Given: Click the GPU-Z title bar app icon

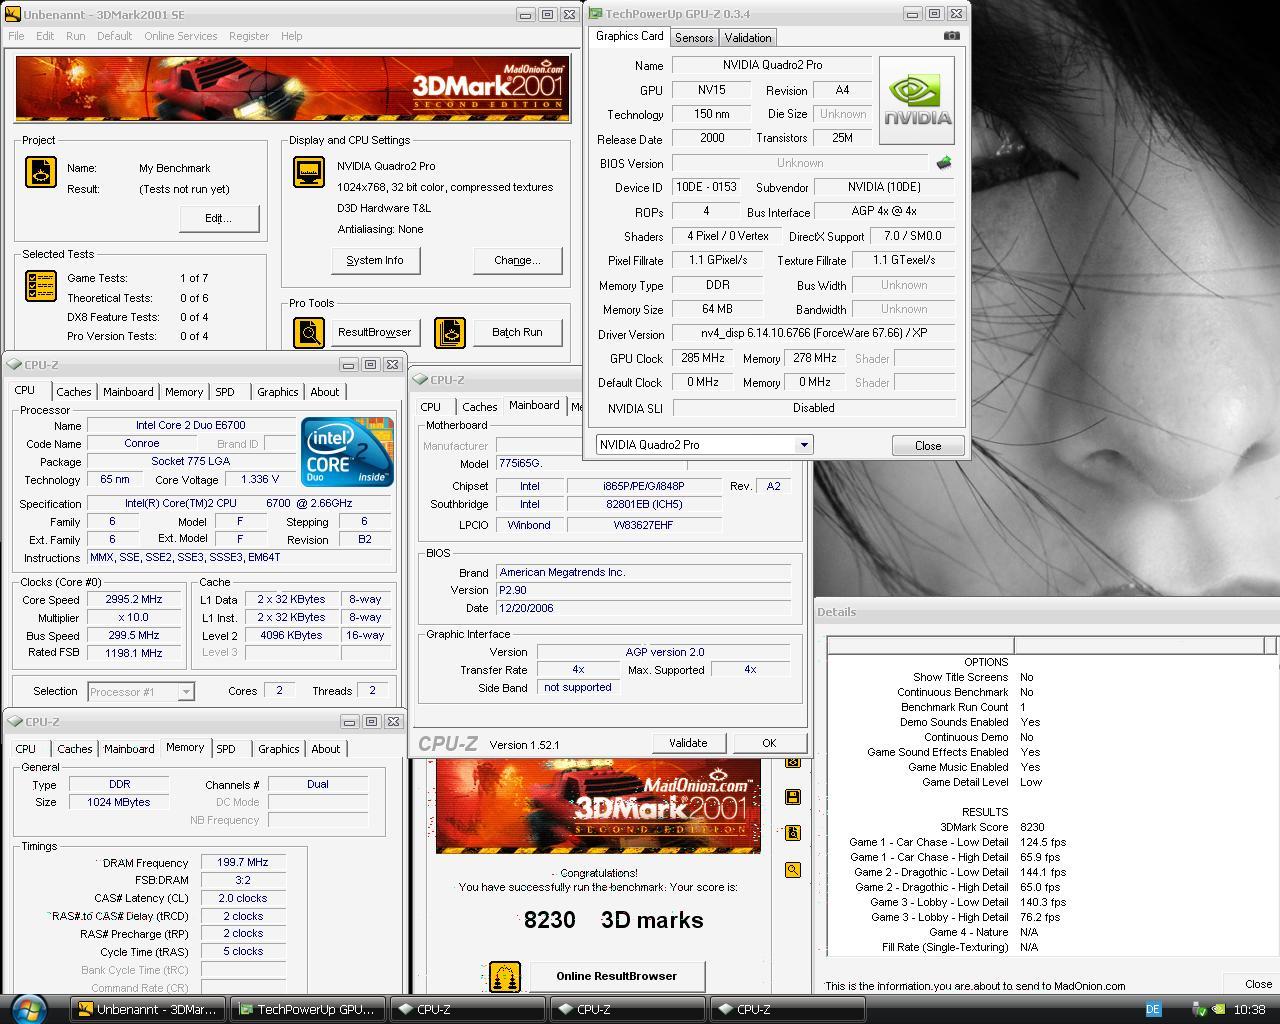Looking at the screenshot, I should (x=596, y=14).
